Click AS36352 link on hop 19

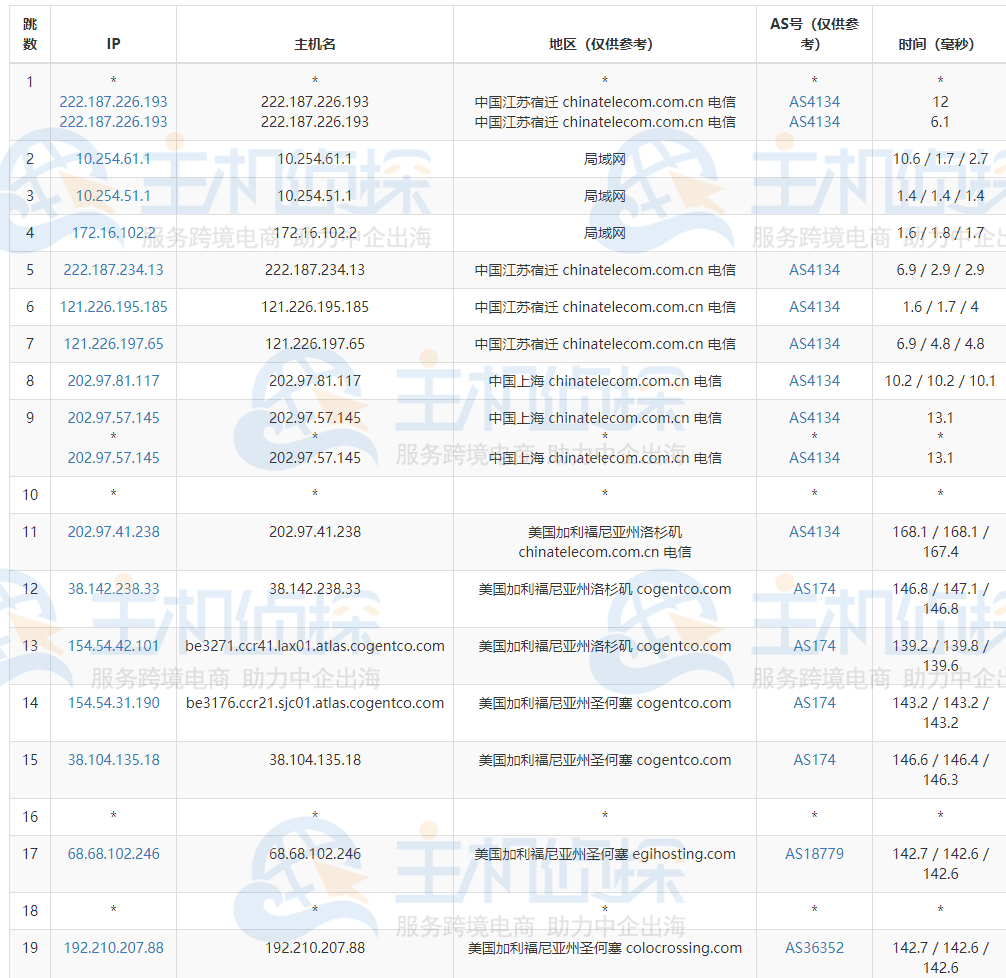(814, 948)
